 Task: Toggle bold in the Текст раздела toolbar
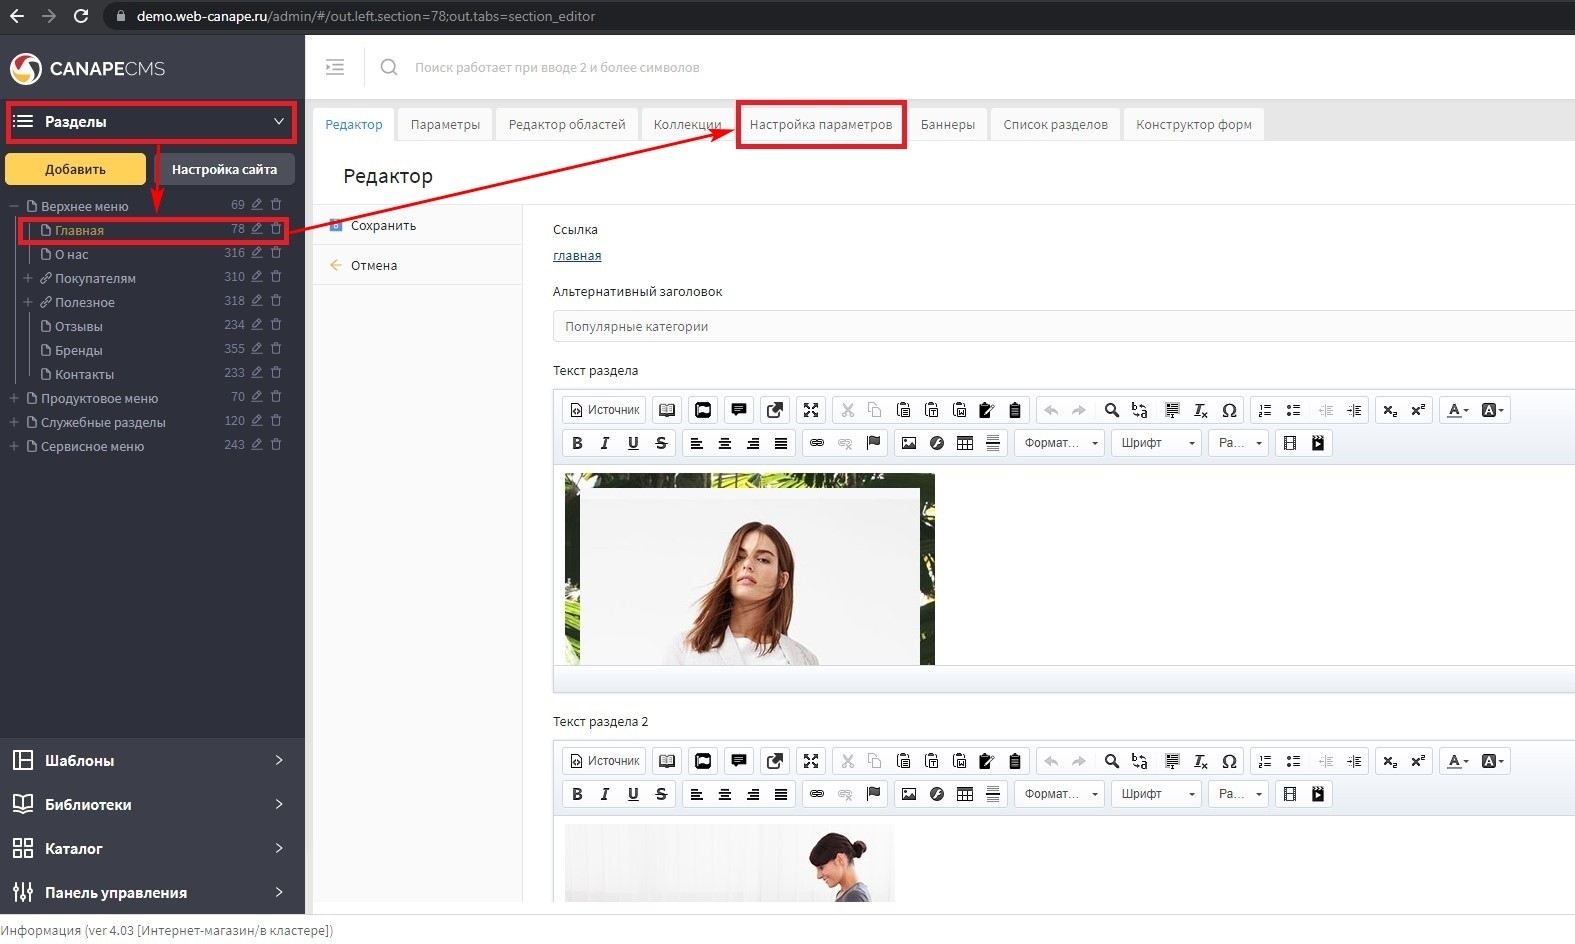point(577,443)
